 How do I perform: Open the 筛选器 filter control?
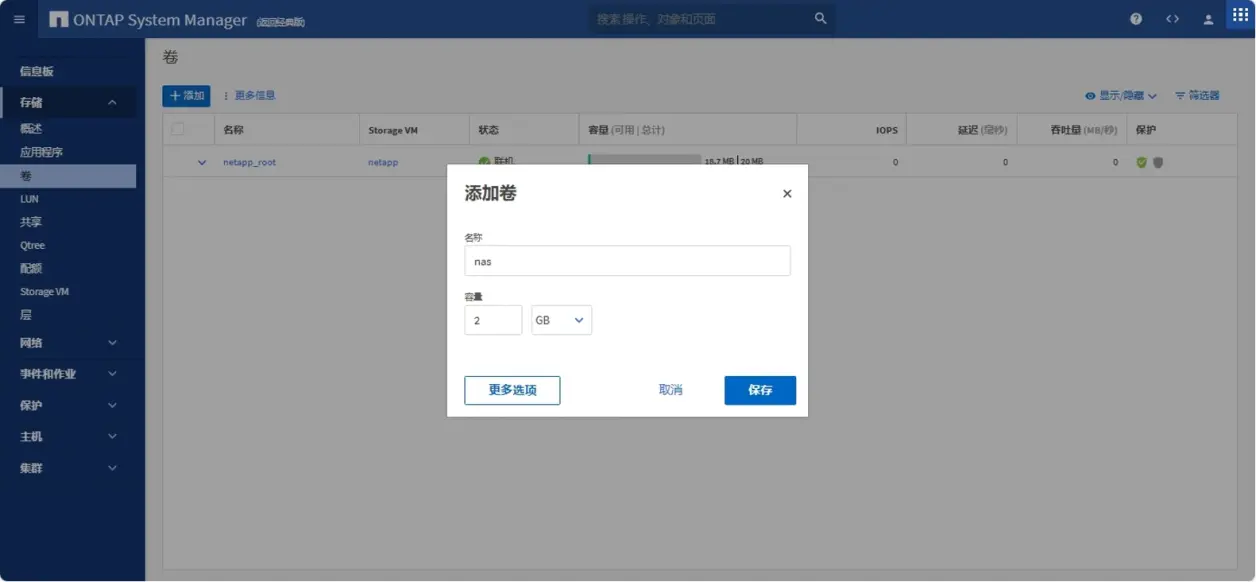[1197, 96]
